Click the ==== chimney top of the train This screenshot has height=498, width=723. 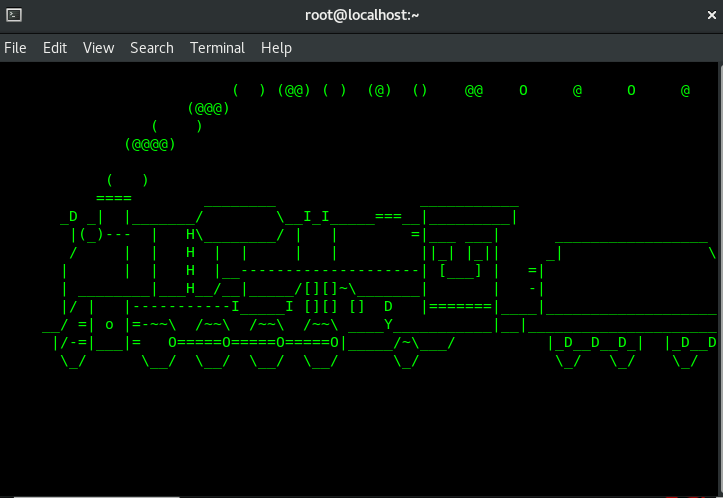pos(114,198)
